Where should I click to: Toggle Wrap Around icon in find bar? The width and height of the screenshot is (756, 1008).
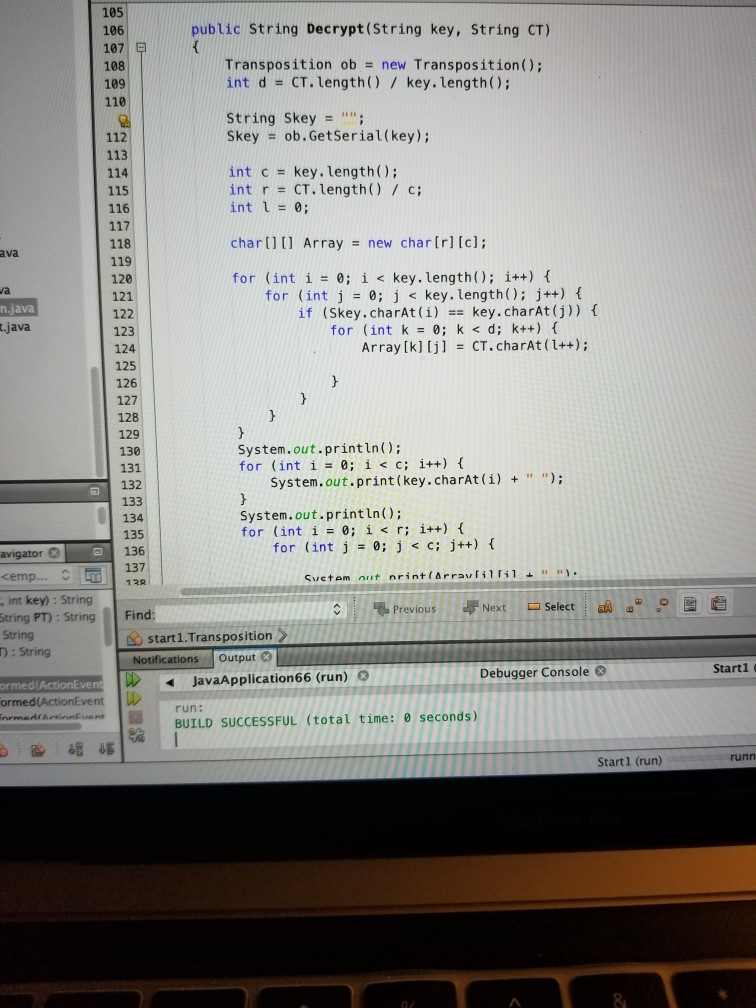point(719,604)
